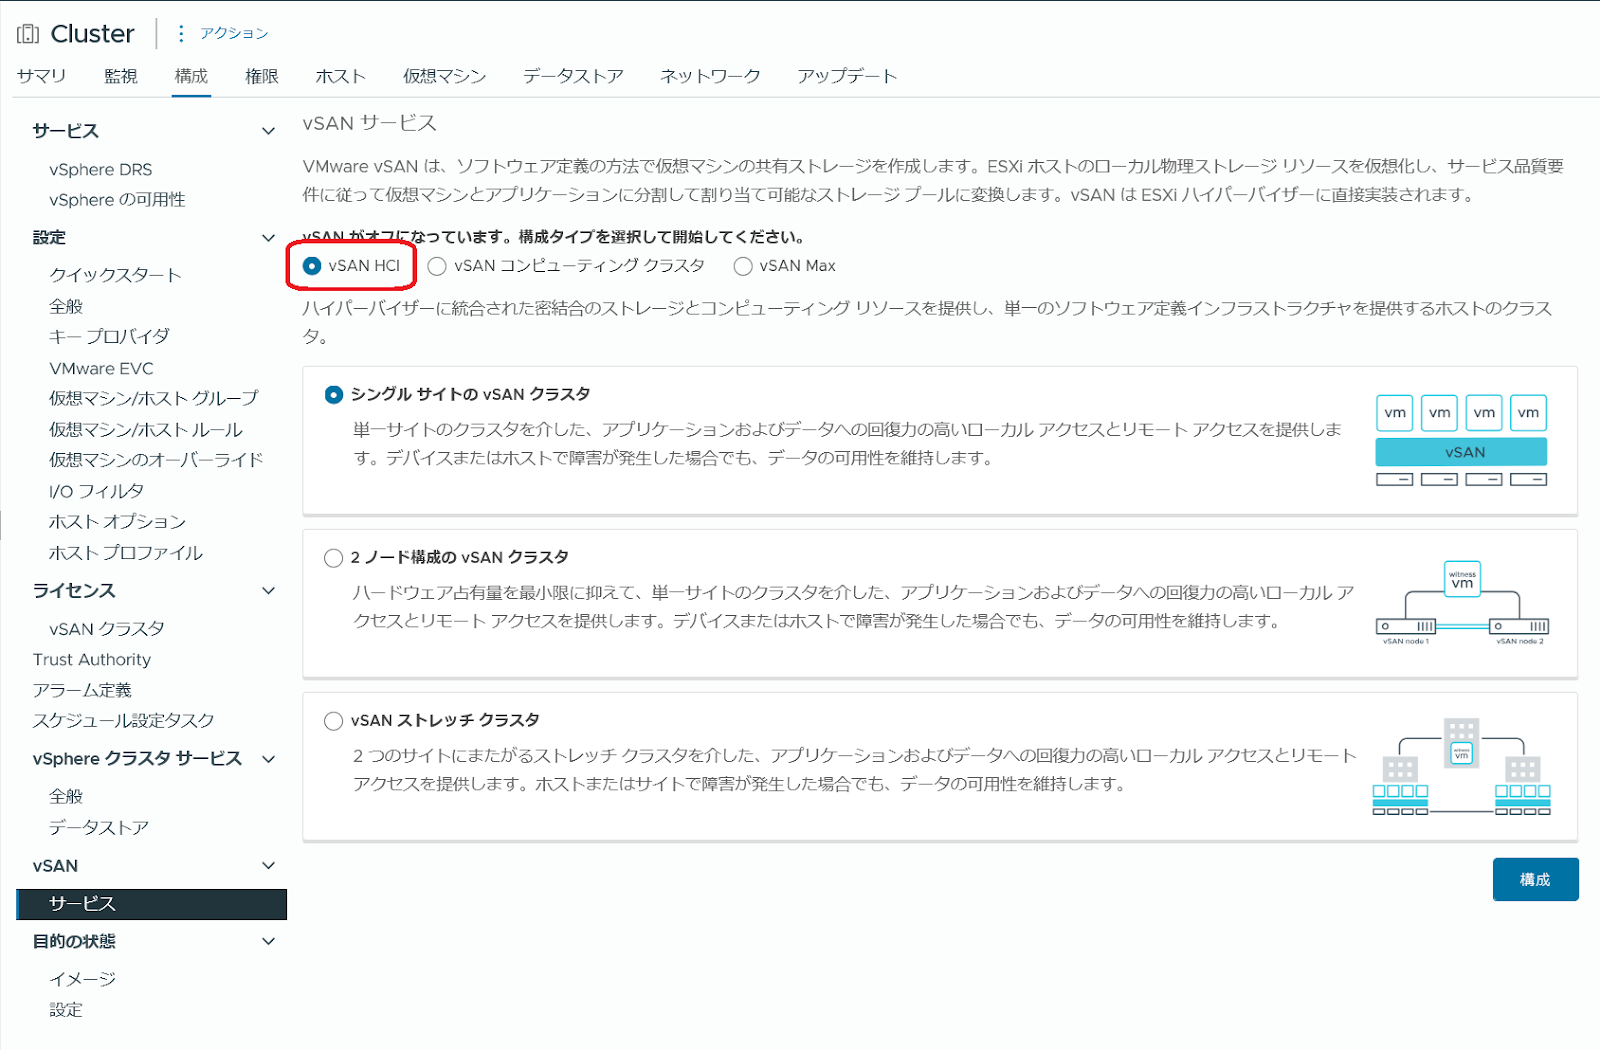
Task: Switch to the サマリ tab
Action: click(x=42, y=76)
